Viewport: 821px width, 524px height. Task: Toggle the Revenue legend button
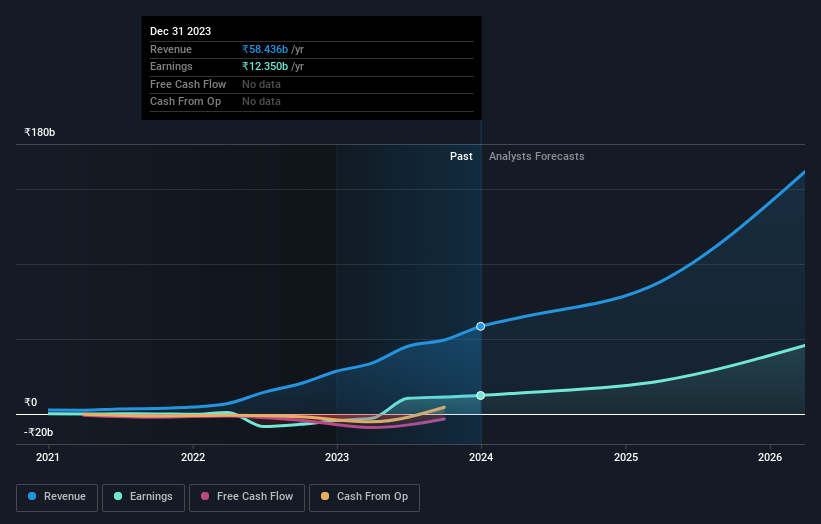pos(57,497)
